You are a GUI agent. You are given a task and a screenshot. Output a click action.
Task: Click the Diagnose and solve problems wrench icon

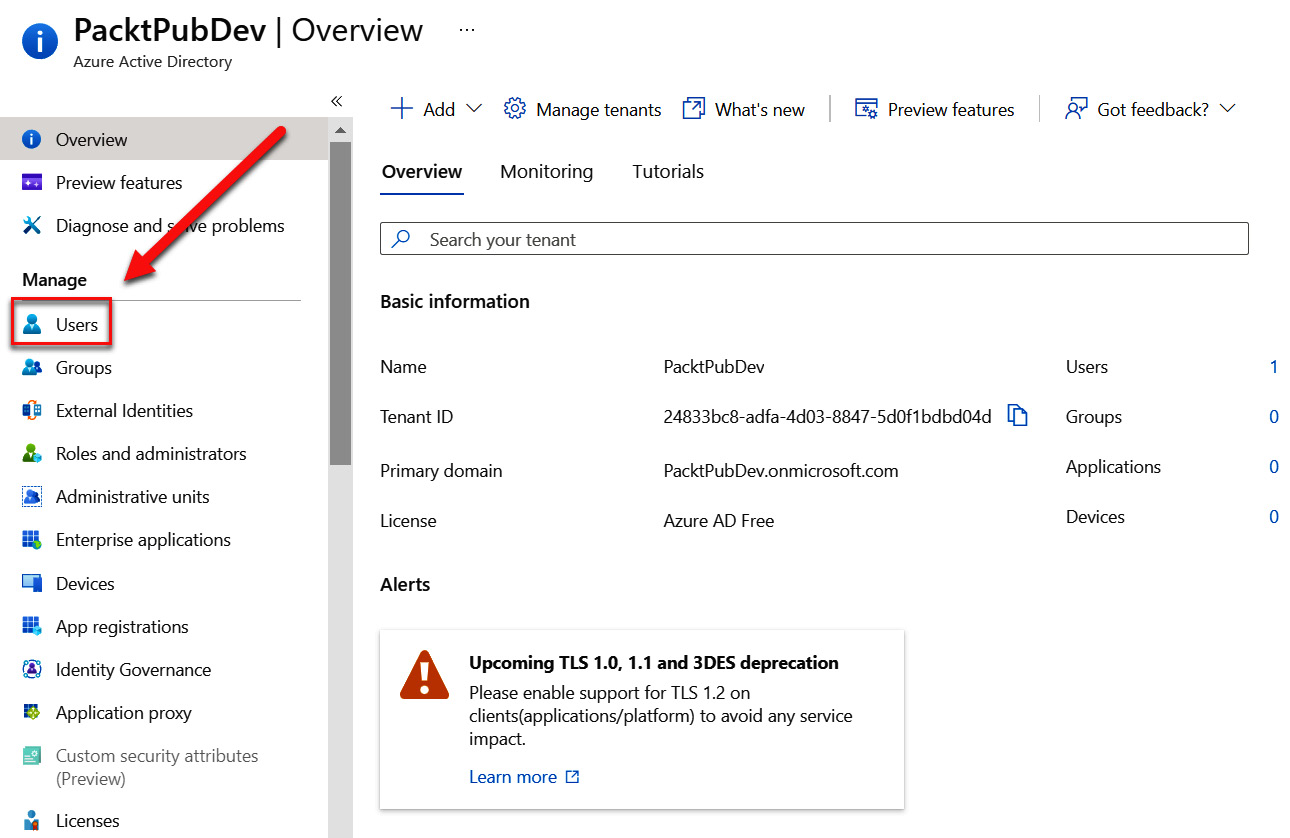click(x=32, y=225)
